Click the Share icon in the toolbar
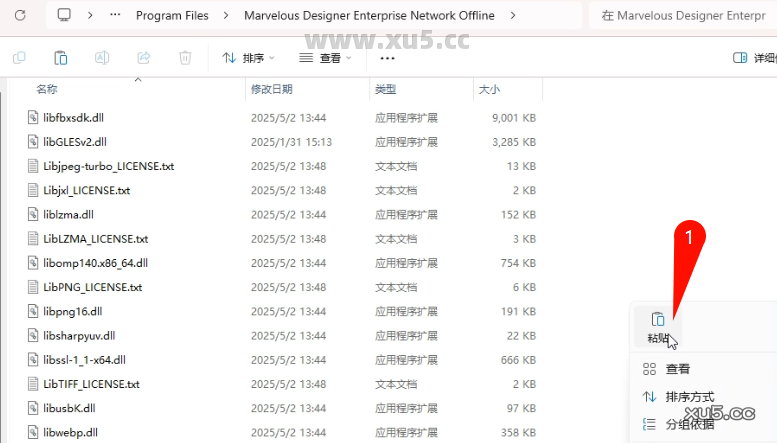The width and height of the screenshot is (777, 443). coord(143,58)
